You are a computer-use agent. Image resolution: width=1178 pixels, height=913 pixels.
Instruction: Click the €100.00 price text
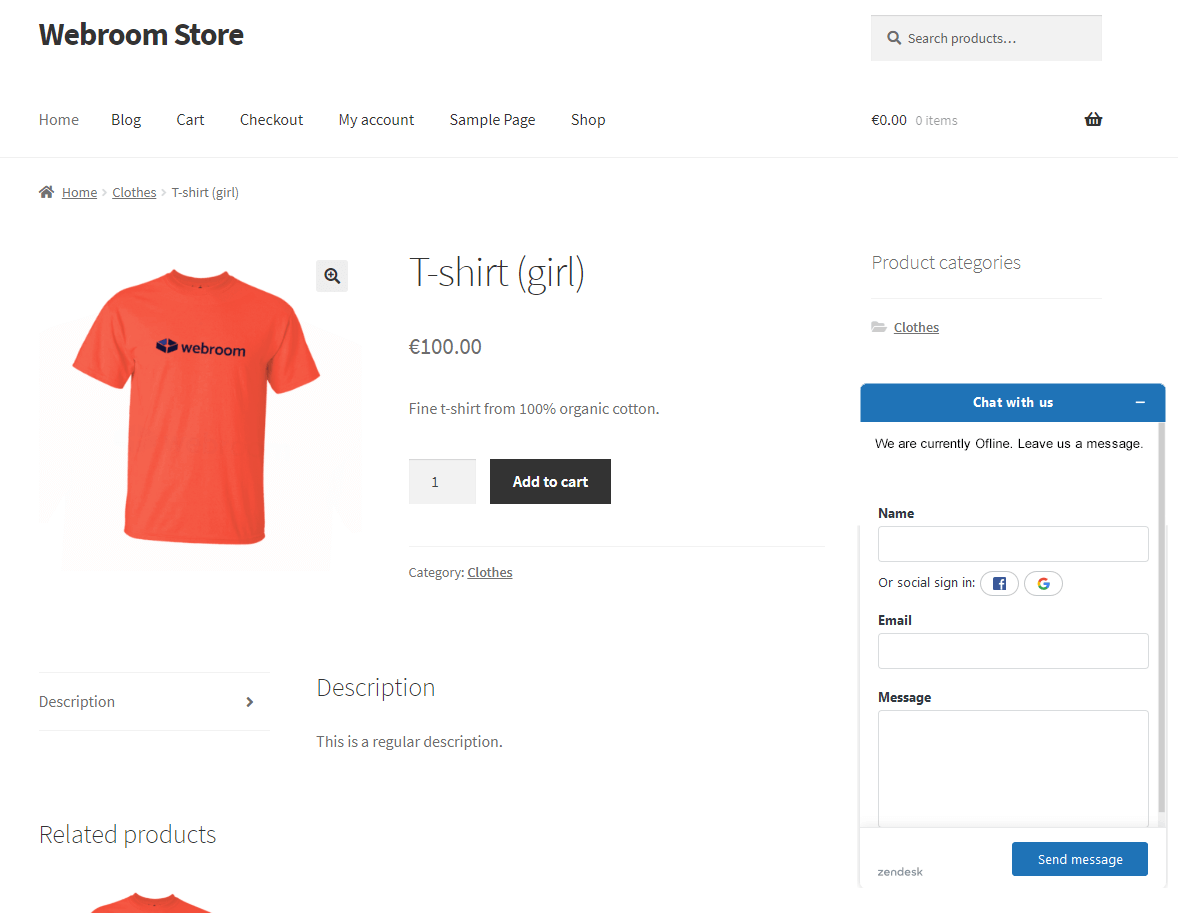pyautogui.click(x=445, y=346)
